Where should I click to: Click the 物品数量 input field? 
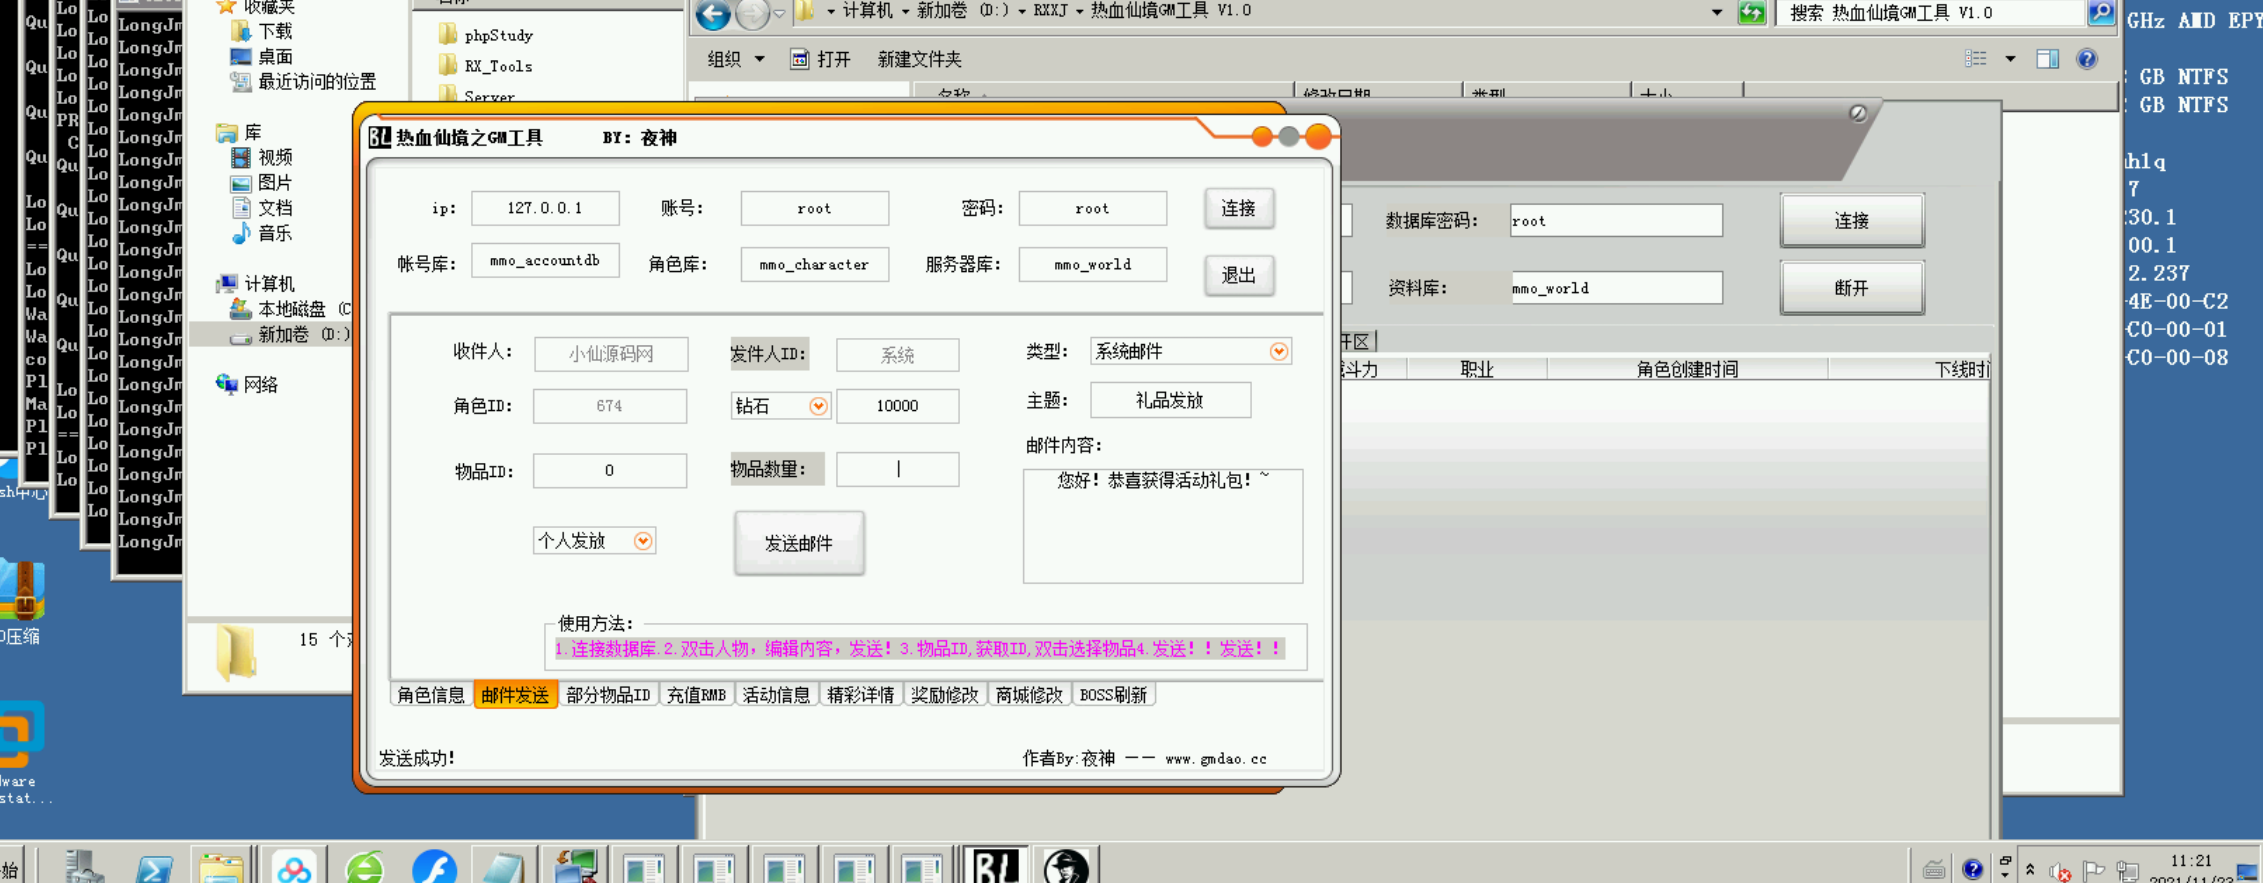[897, 469]
